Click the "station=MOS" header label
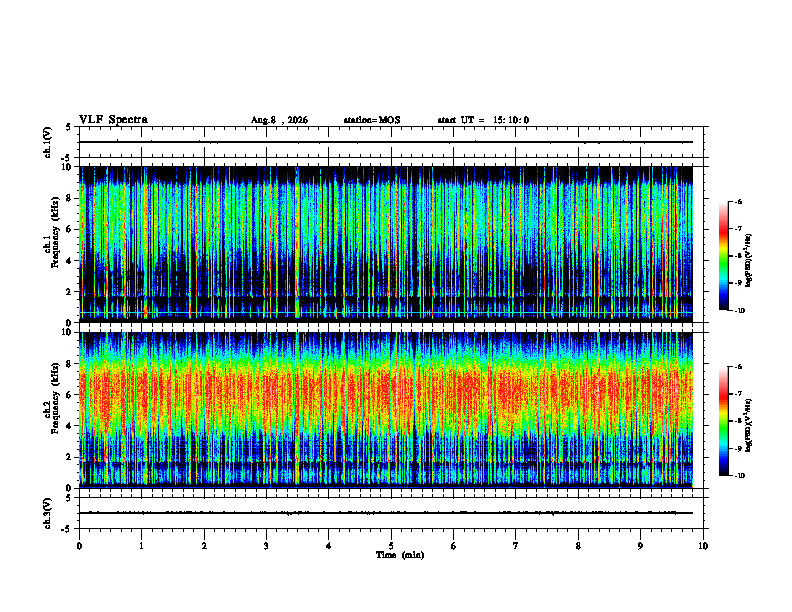Viewport: 792px width, 612px height. click(372, 120)
